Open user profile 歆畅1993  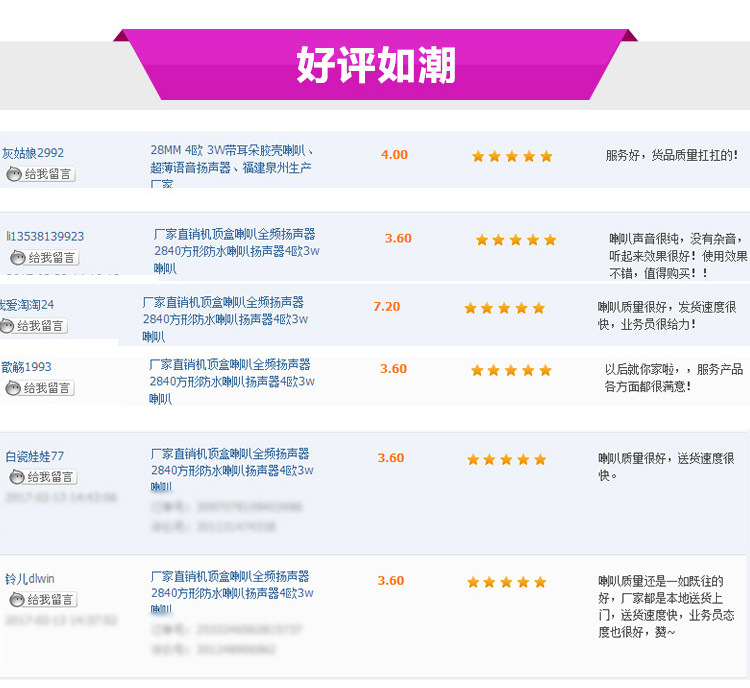(26, 367)
